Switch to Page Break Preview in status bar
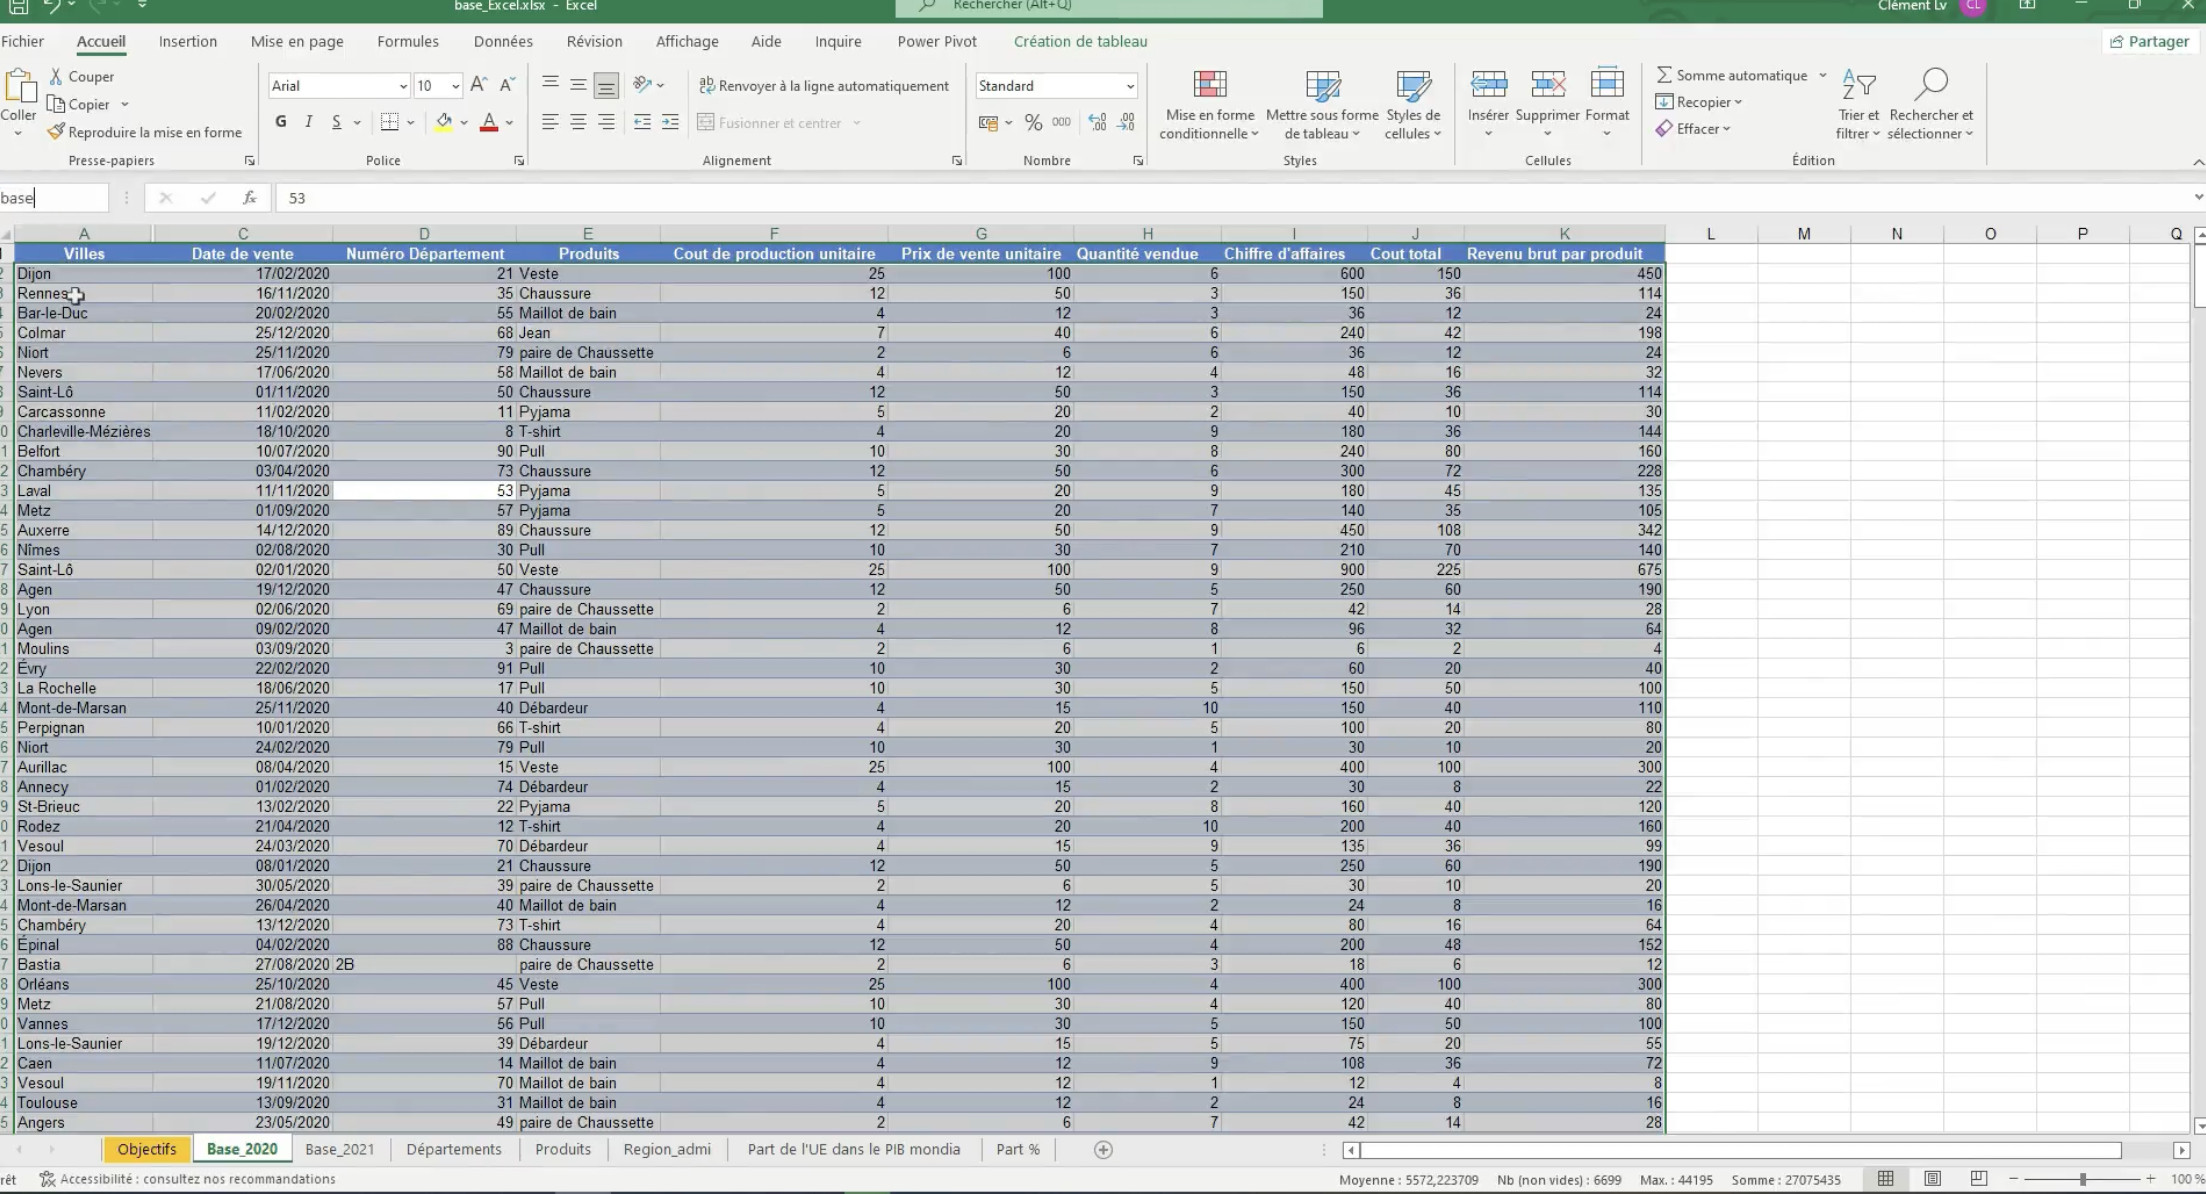The height and width of the screenshot is (1194, 2206). click(x=1978, y=1179)
